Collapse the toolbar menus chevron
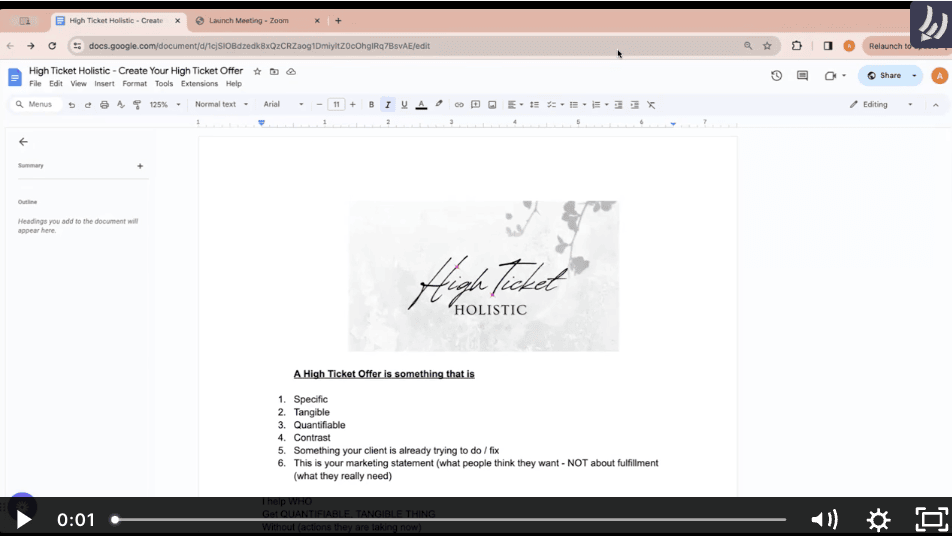 click(936, 105)
